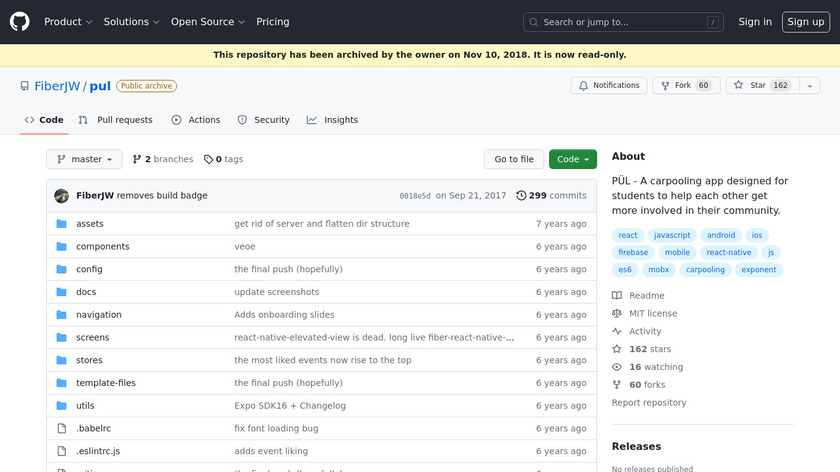Open the assets folder

click(x=90, y=224)
